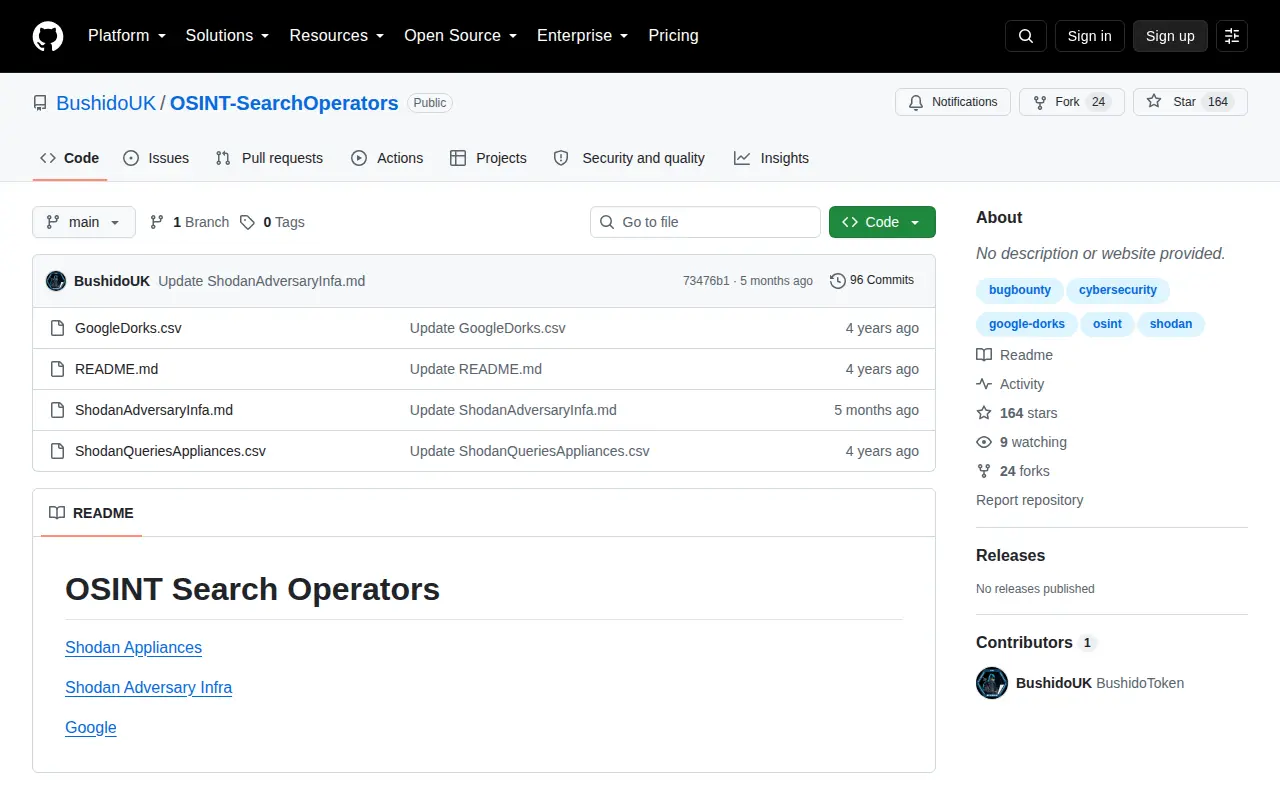Open commit hash 73476b1
1280x800 pixels.
(x=706, y=281)
